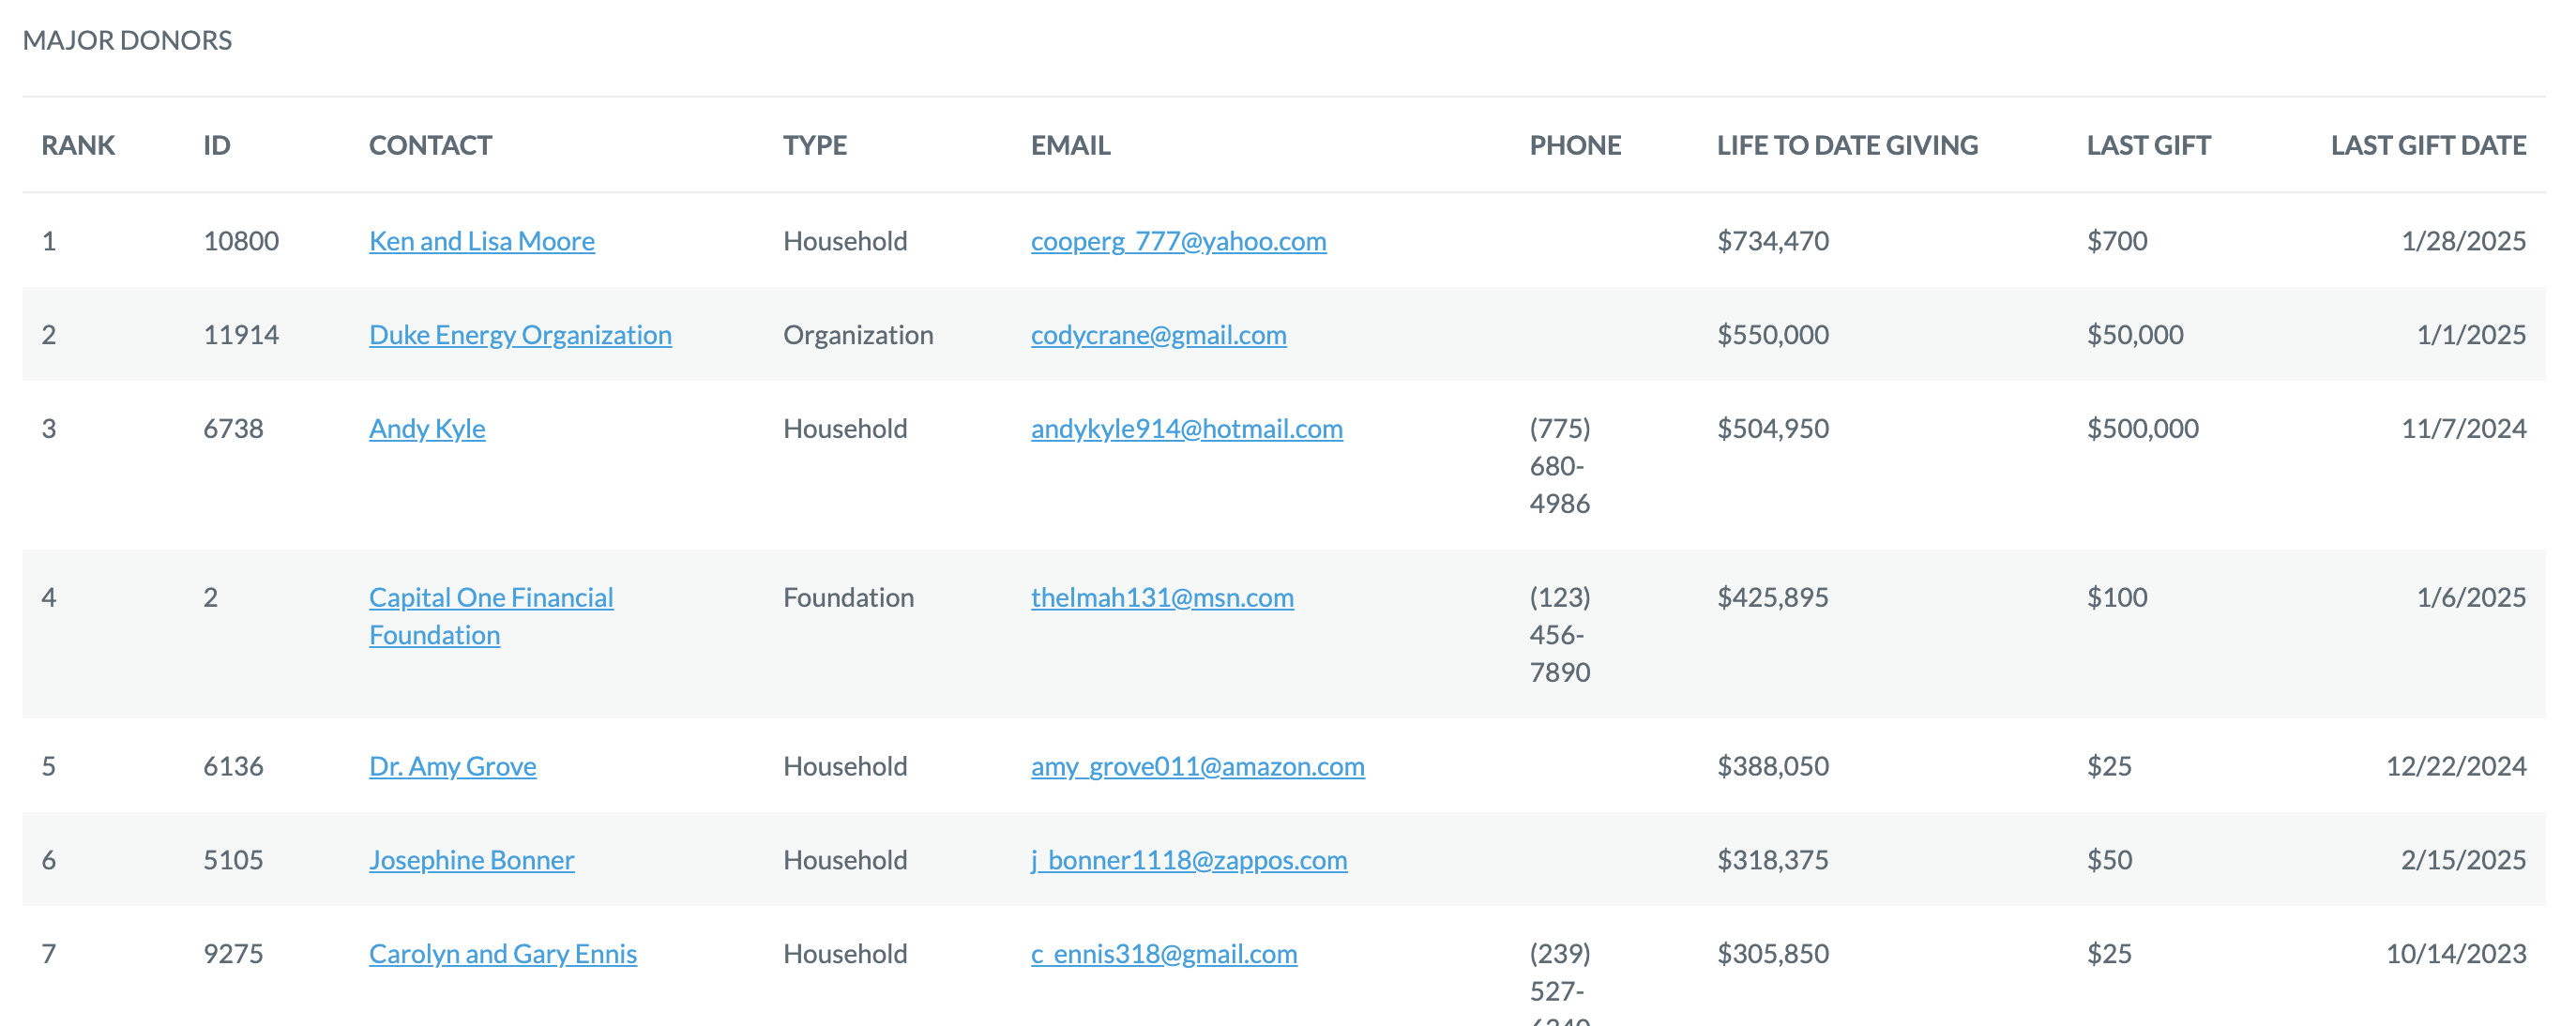This screenshot has height=1026, width=2576.
Task: Email andykyle914@hotmail.com
Action: coord(1186,429)
